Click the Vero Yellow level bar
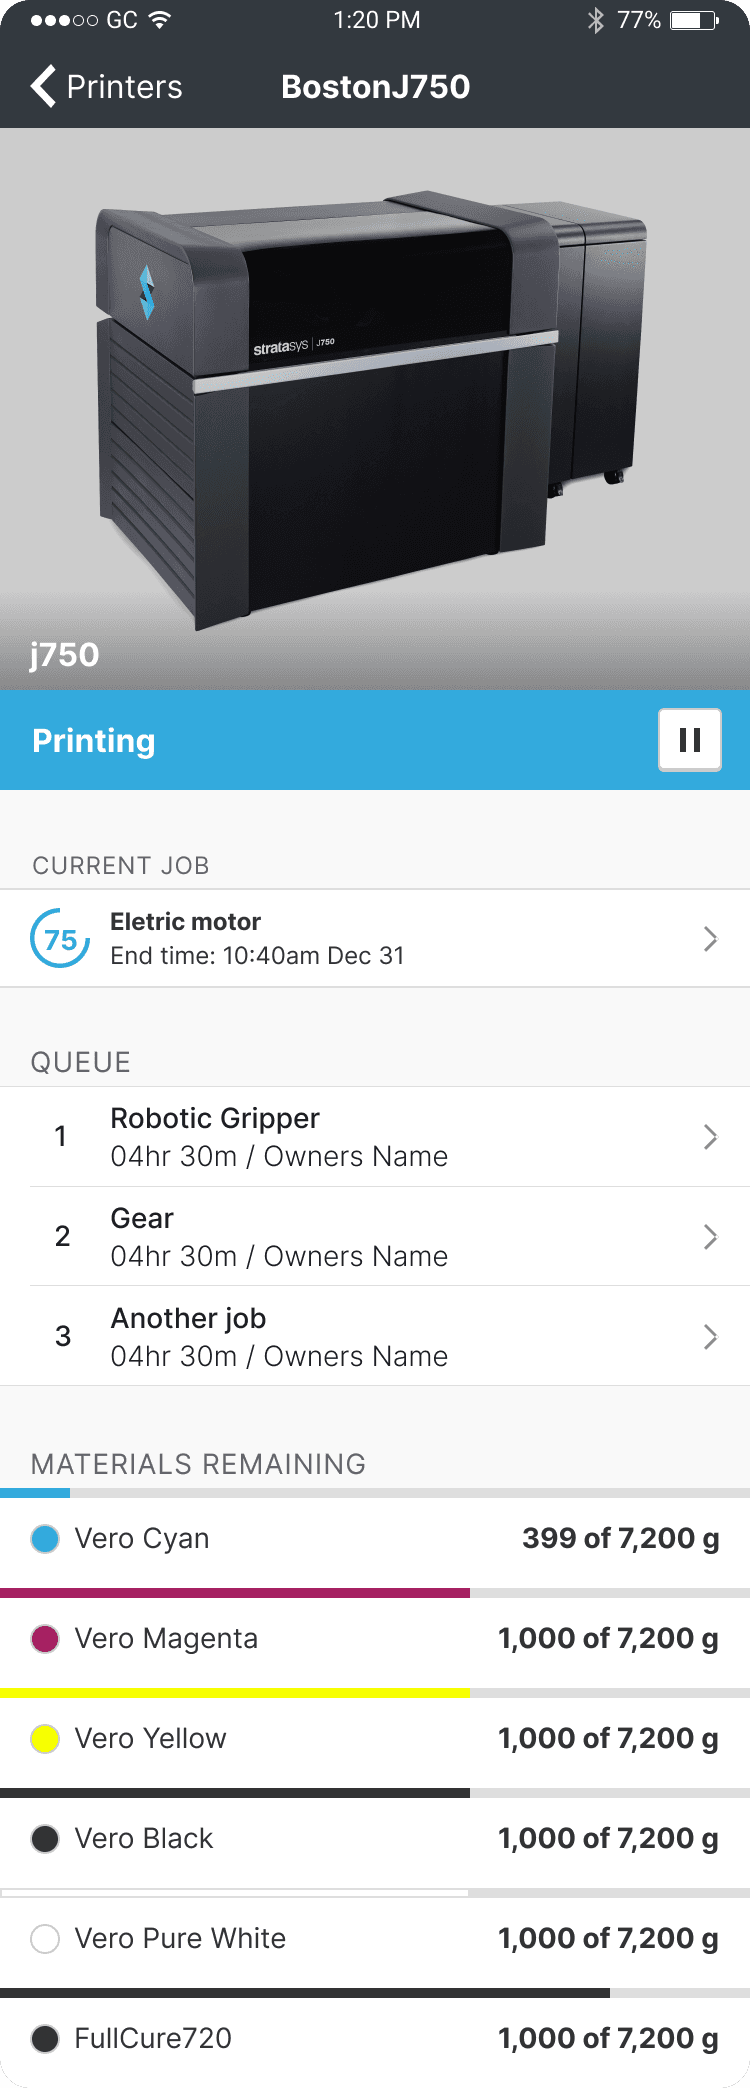Image resolution: width=750 pixels, height=2088 pixels. coord(375,1693)
